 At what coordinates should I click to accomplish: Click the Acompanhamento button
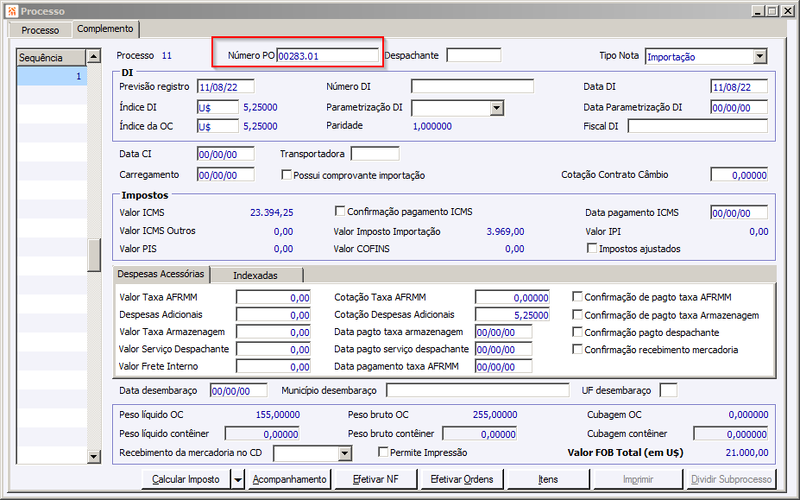tap(289, 480)
